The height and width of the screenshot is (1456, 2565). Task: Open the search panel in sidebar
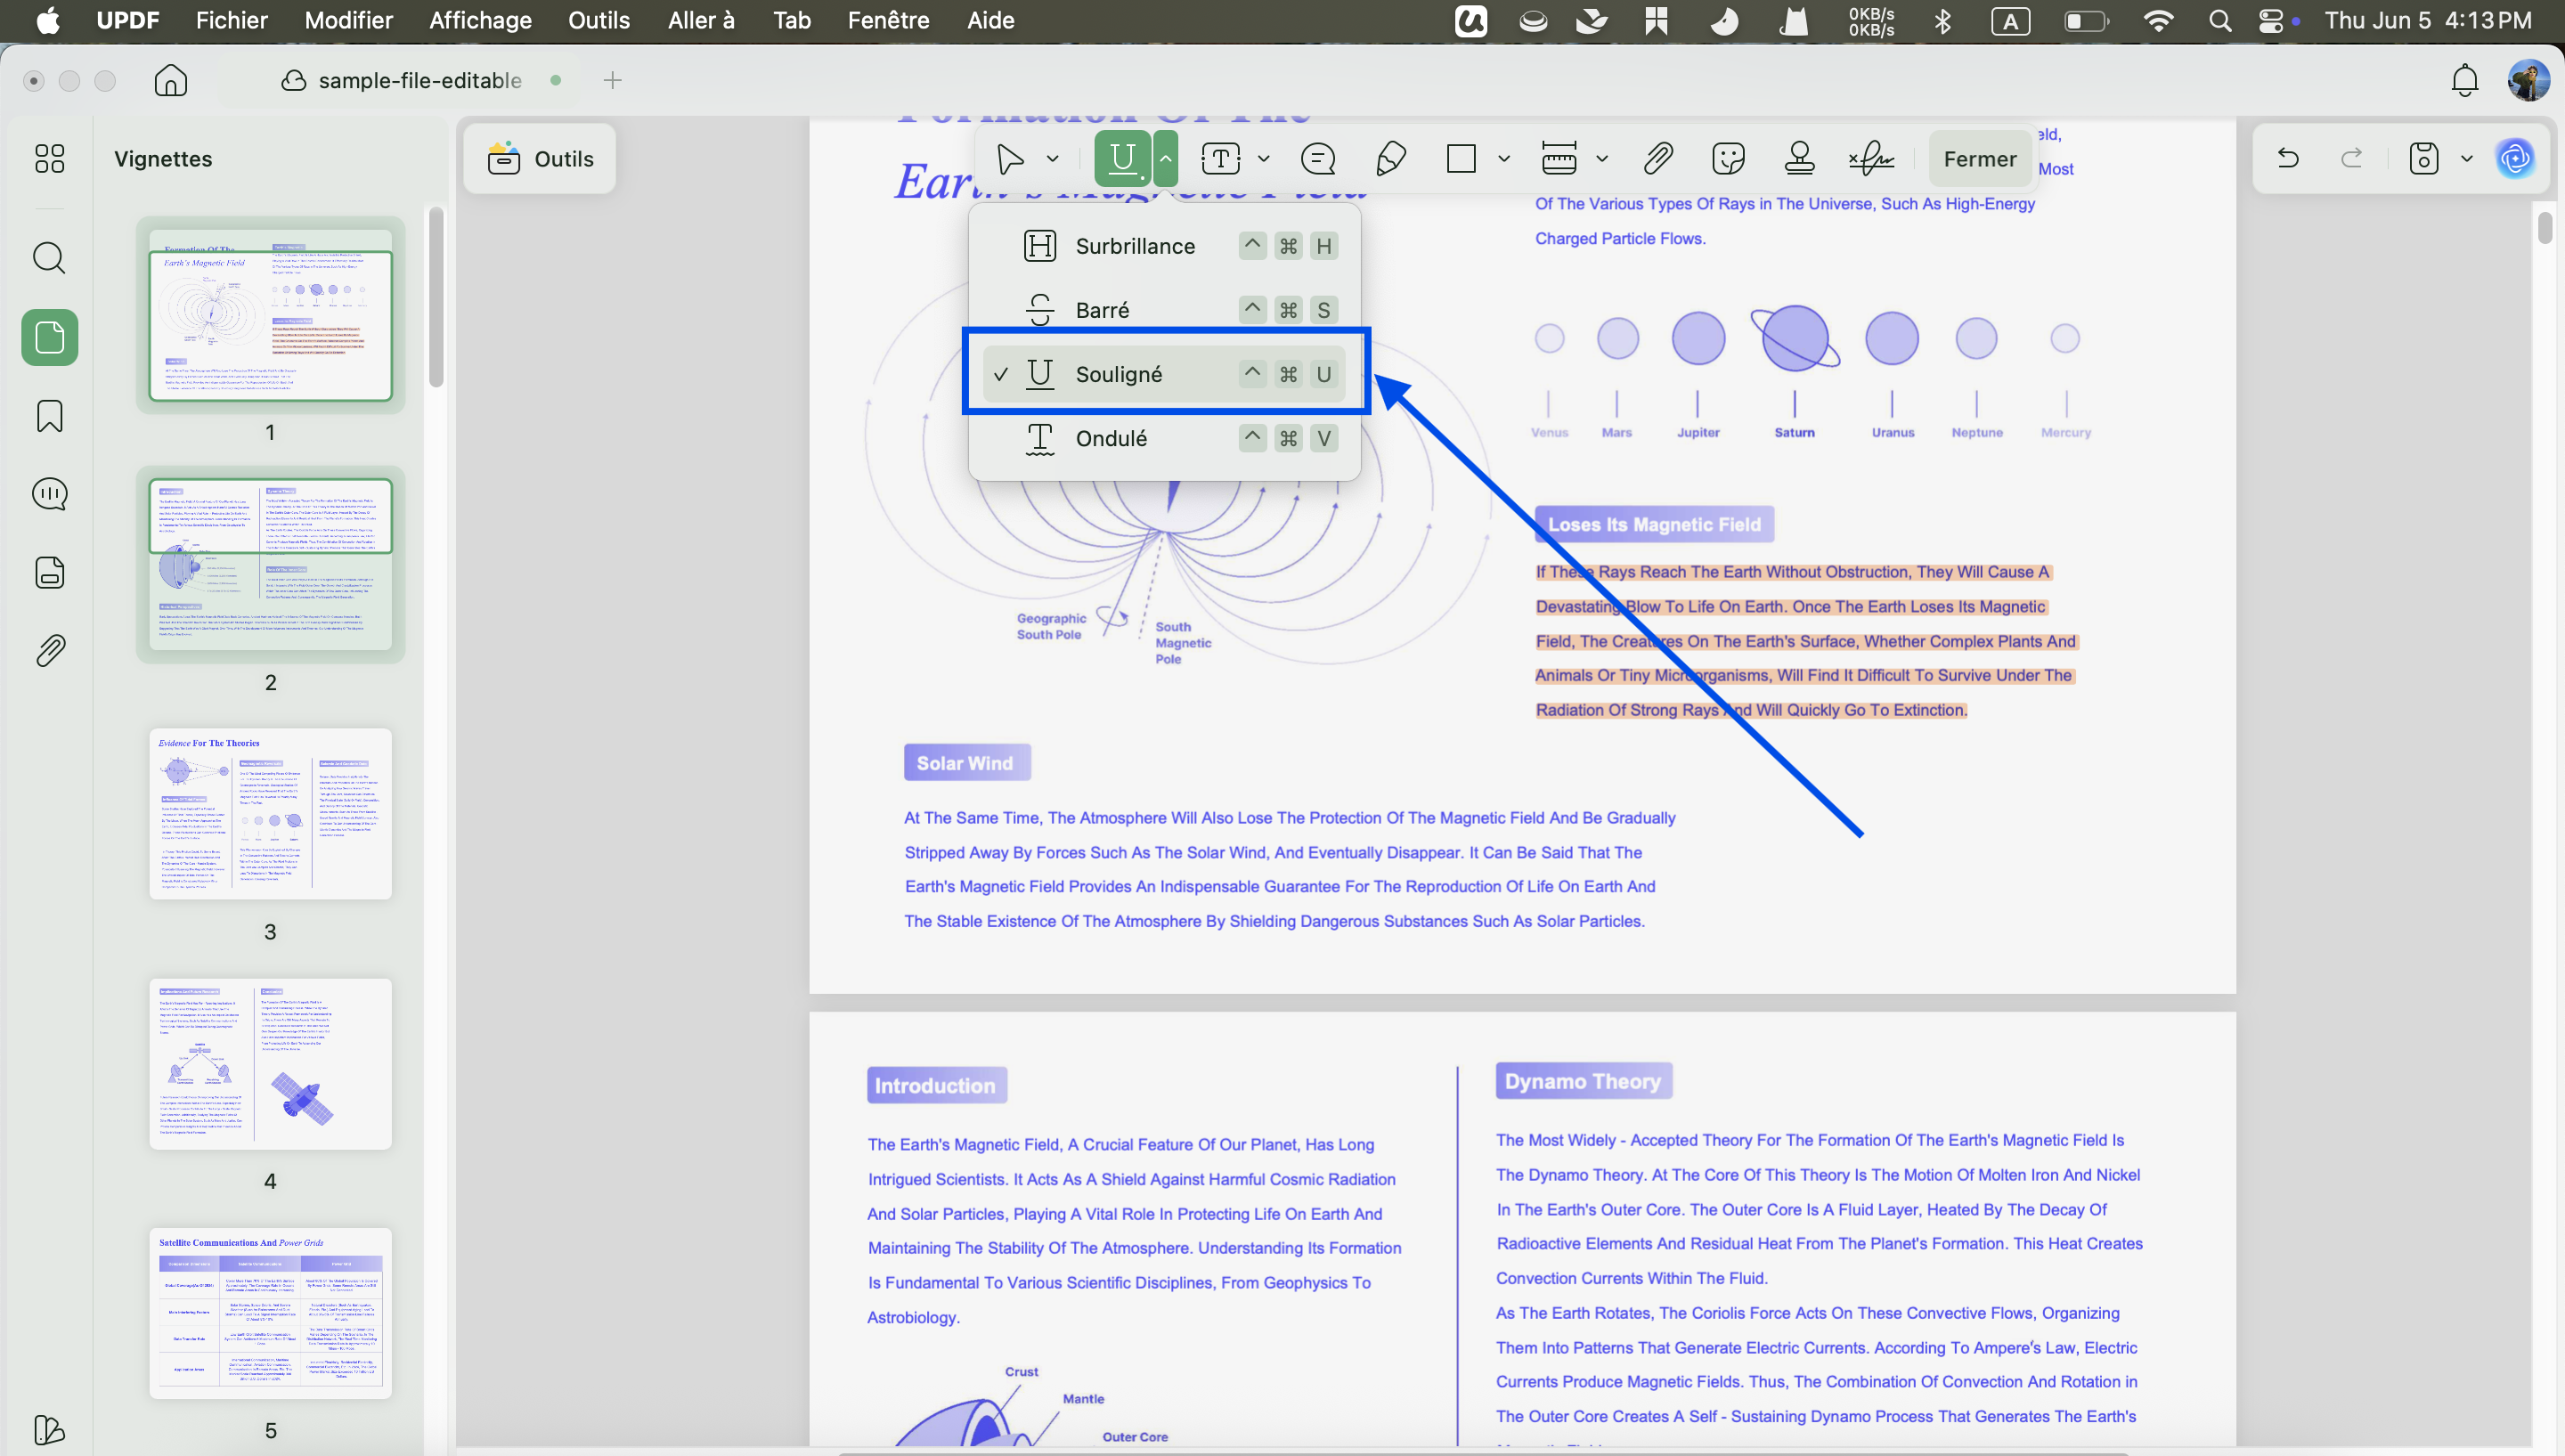[49, 258]
